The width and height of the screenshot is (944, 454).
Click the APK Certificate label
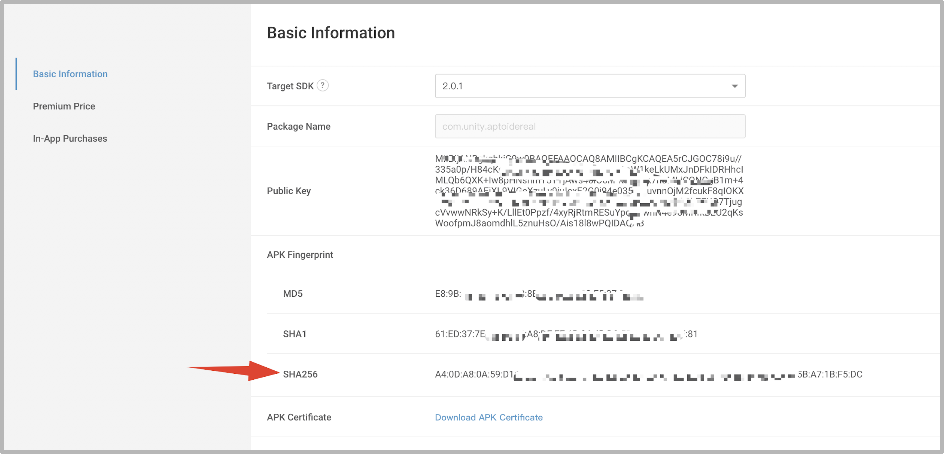point(299,417)
